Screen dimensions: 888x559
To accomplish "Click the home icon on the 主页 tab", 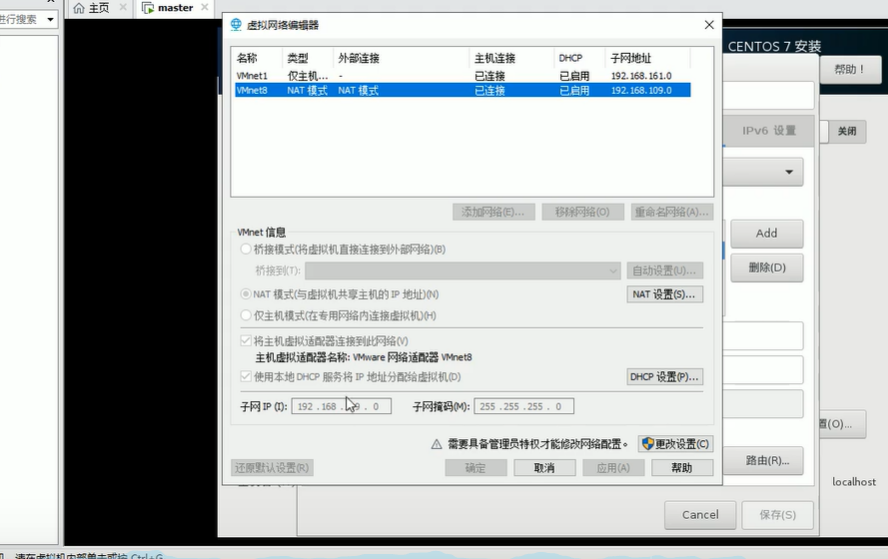I will [79, 8].
